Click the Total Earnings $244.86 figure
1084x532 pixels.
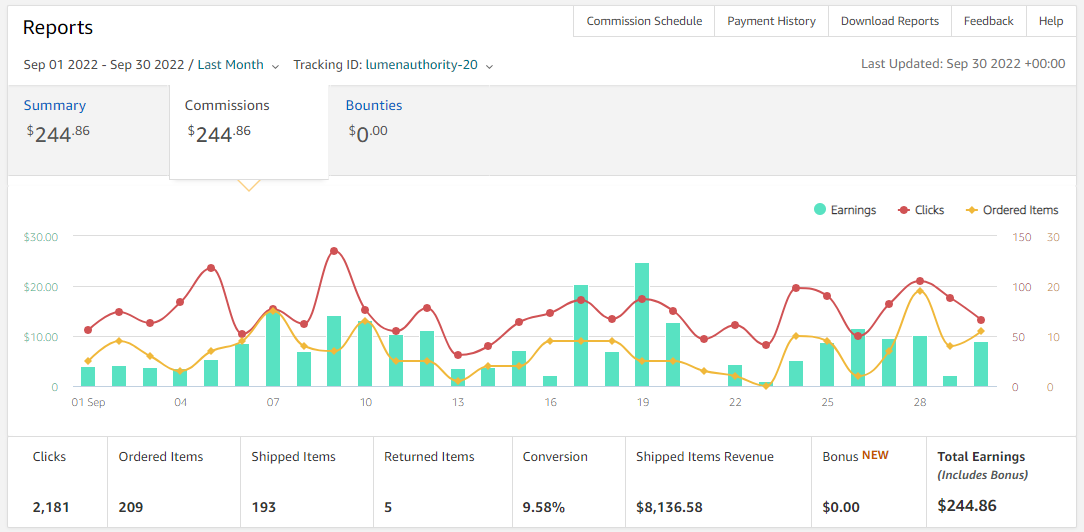[x=966, y=505]
